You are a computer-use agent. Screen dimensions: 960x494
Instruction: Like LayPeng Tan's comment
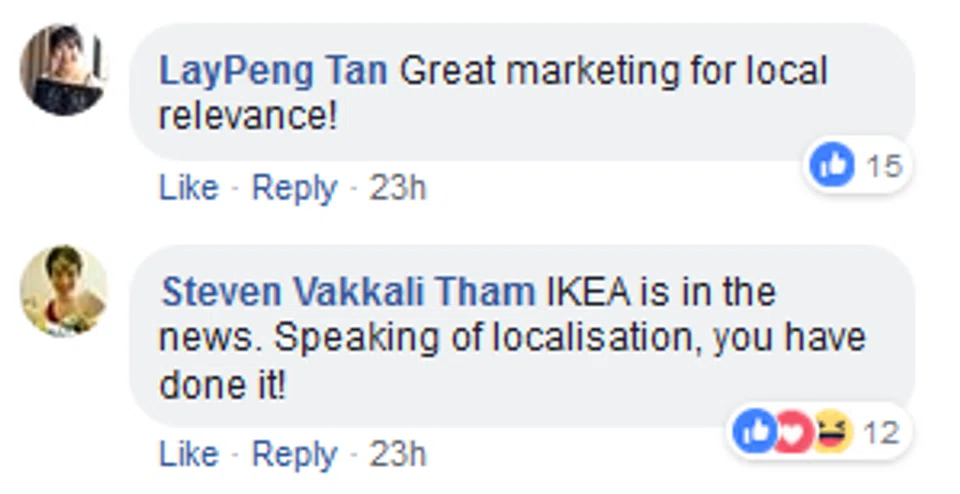pyautogui.click(x=188, y=187)
